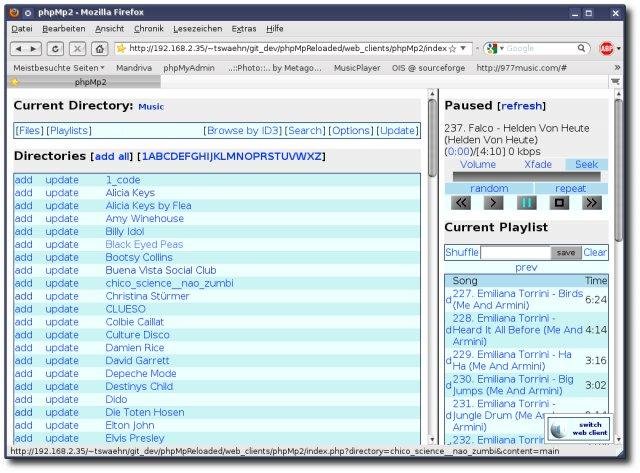640x473 pixels.
Task: Click the search magnifier icon
Action: click(581, 49)
